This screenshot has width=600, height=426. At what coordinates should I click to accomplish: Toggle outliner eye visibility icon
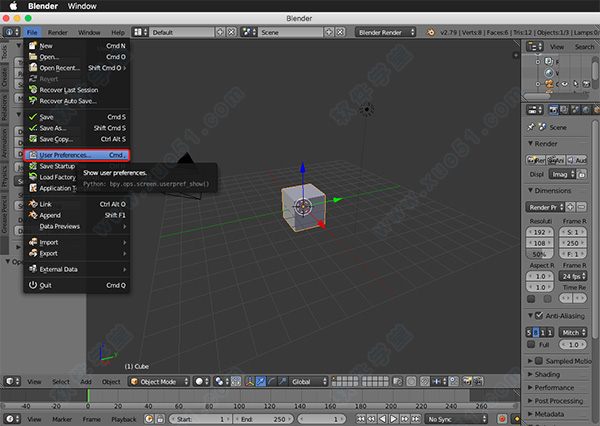click(565, 83)
